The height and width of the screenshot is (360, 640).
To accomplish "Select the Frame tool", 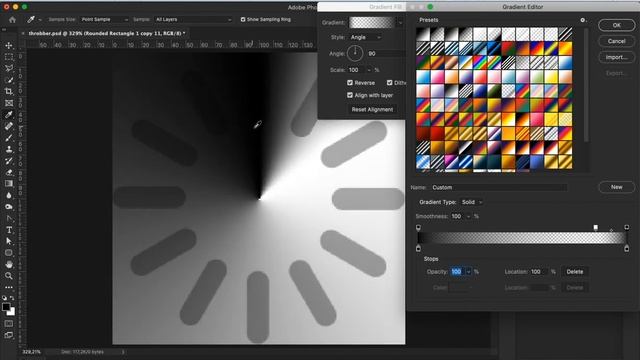I will (9, 103).
